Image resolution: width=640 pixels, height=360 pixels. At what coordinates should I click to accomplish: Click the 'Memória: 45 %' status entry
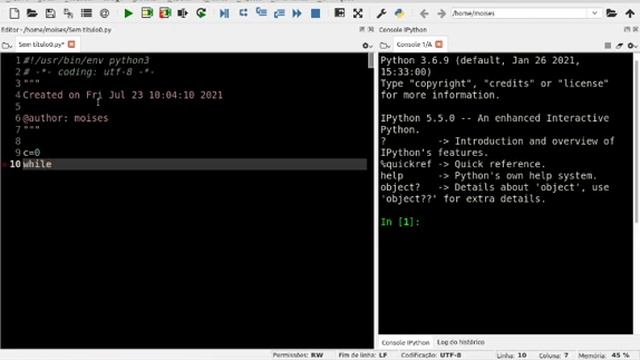(603, 356)
